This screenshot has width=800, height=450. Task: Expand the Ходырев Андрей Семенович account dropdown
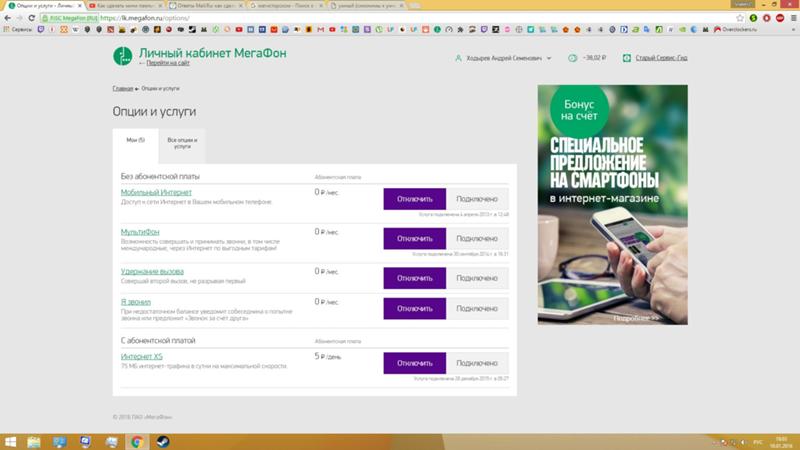(549, 58)
